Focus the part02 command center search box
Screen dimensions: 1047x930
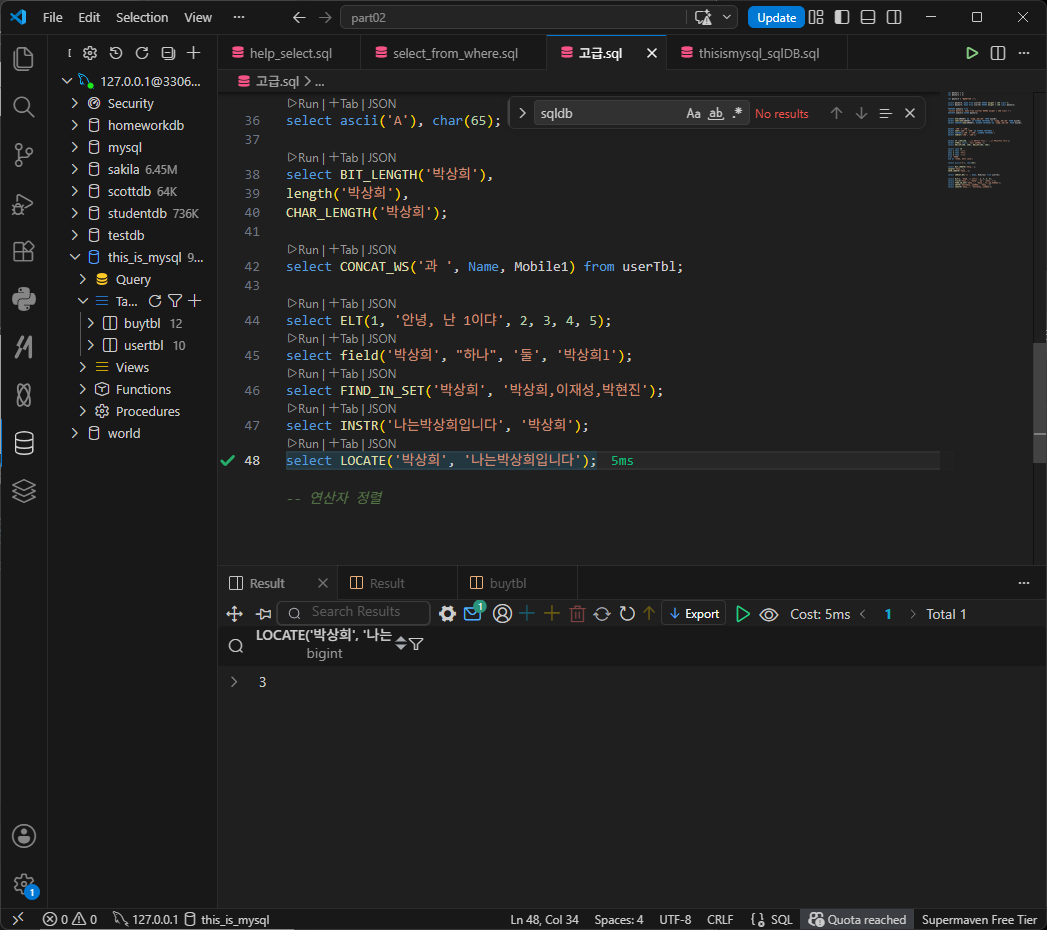pyautogui.click(x=515, y=17)
